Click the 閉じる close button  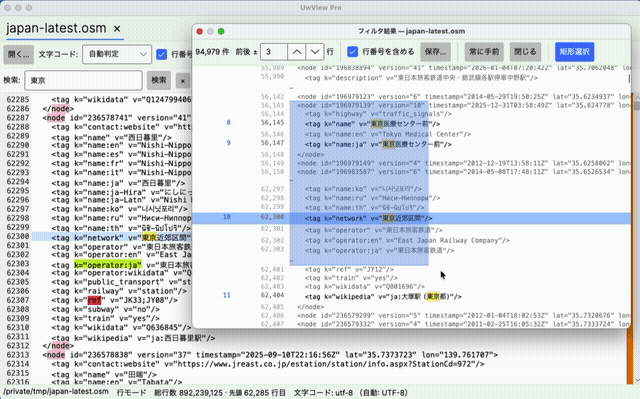(x=525, y=52)
